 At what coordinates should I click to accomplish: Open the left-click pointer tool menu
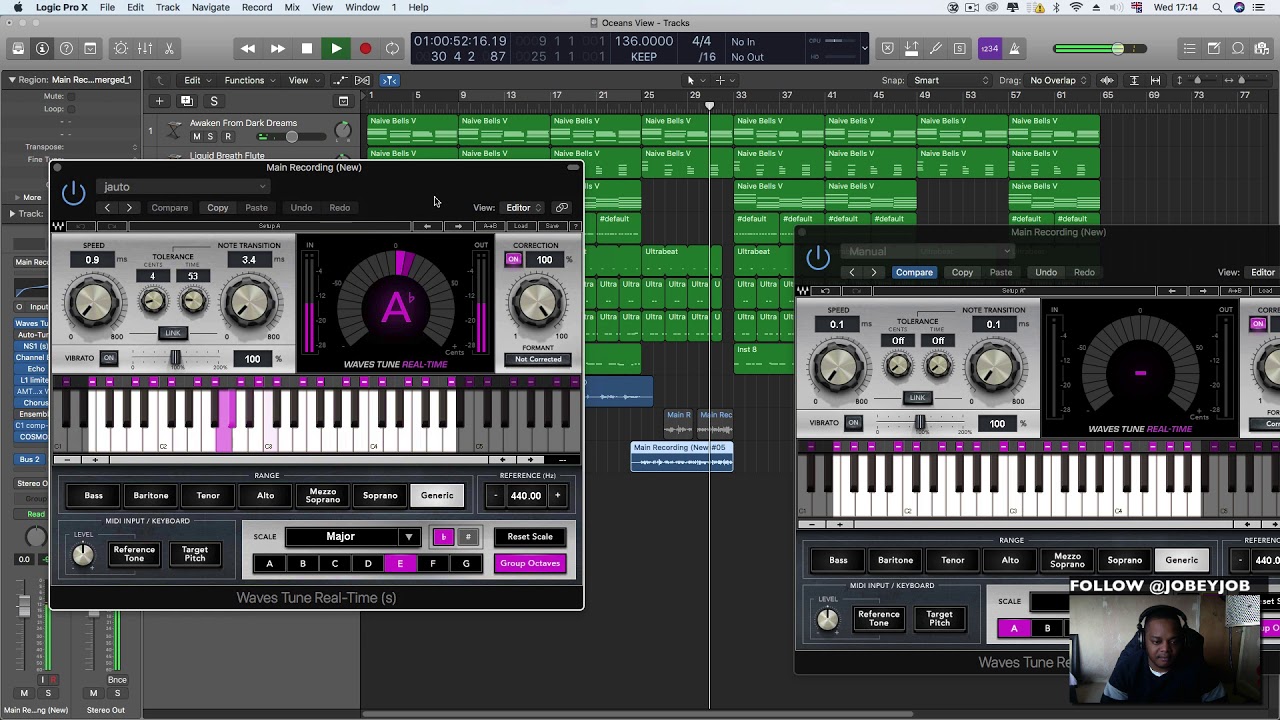[694, 80]
